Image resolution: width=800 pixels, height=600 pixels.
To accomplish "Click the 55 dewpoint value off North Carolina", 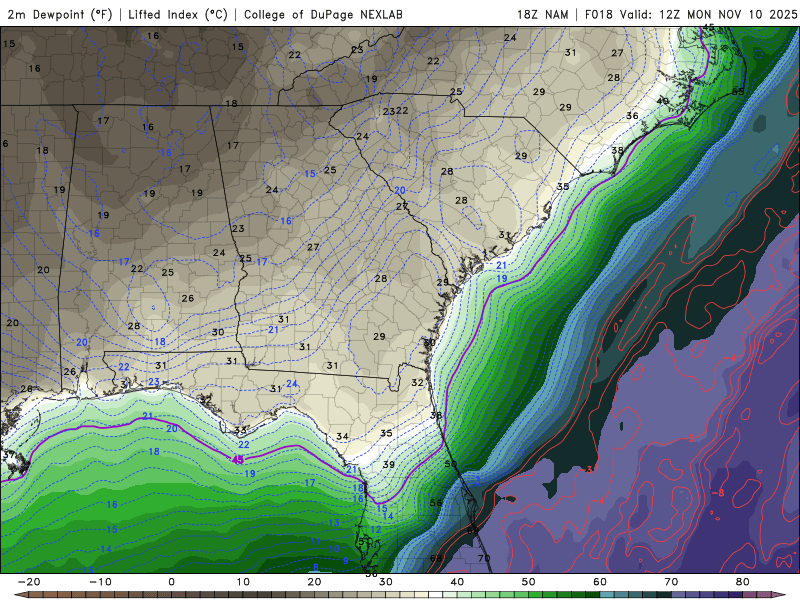I will pos(738,92).
